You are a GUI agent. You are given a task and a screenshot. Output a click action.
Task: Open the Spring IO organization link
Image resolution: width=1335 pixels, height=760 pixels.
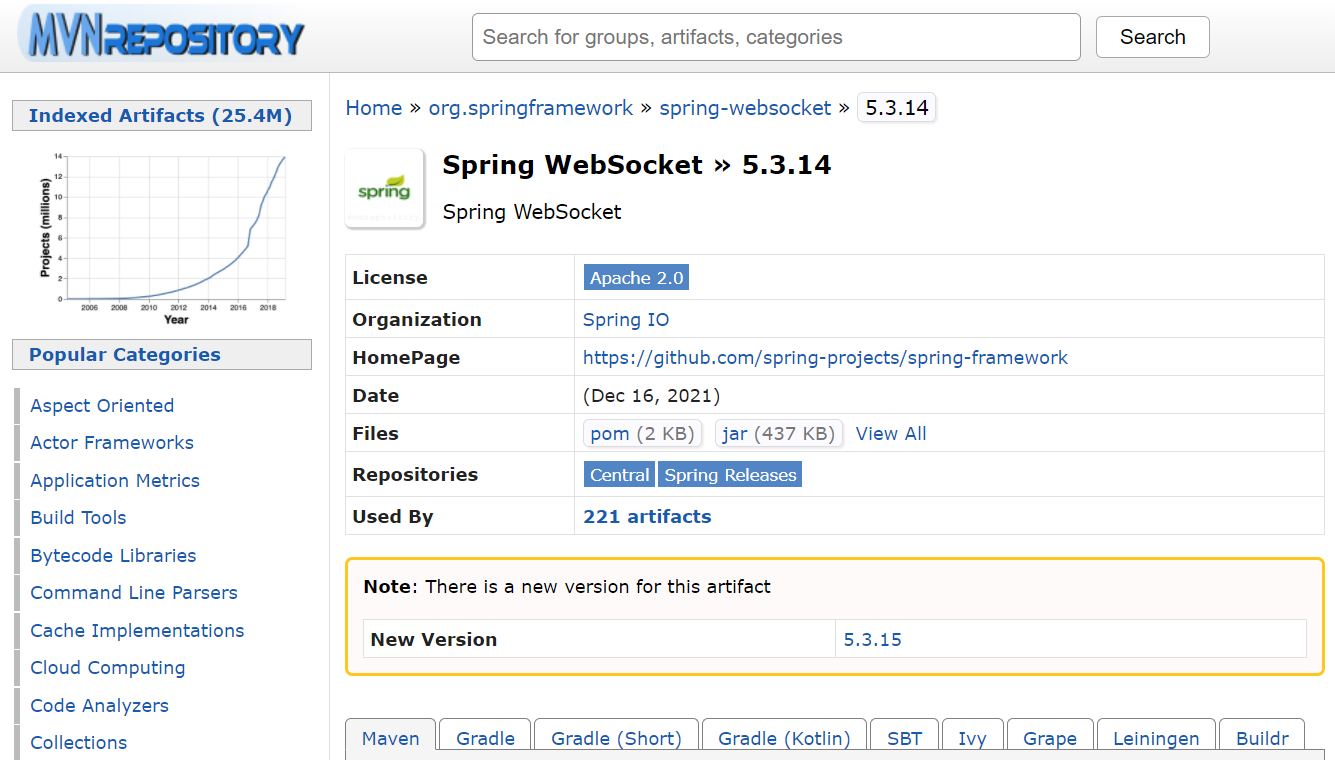point(626,320)
